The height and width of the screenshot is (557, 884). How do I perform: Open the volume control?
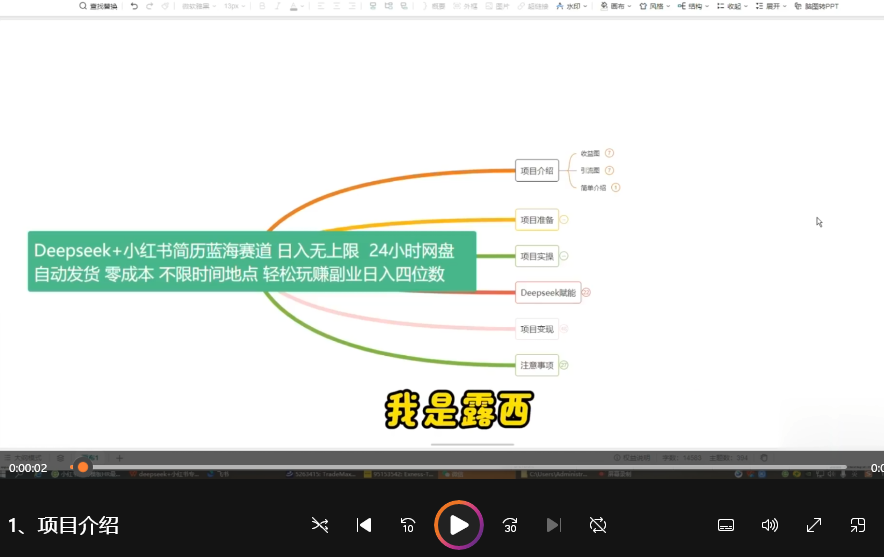(770, 525)
